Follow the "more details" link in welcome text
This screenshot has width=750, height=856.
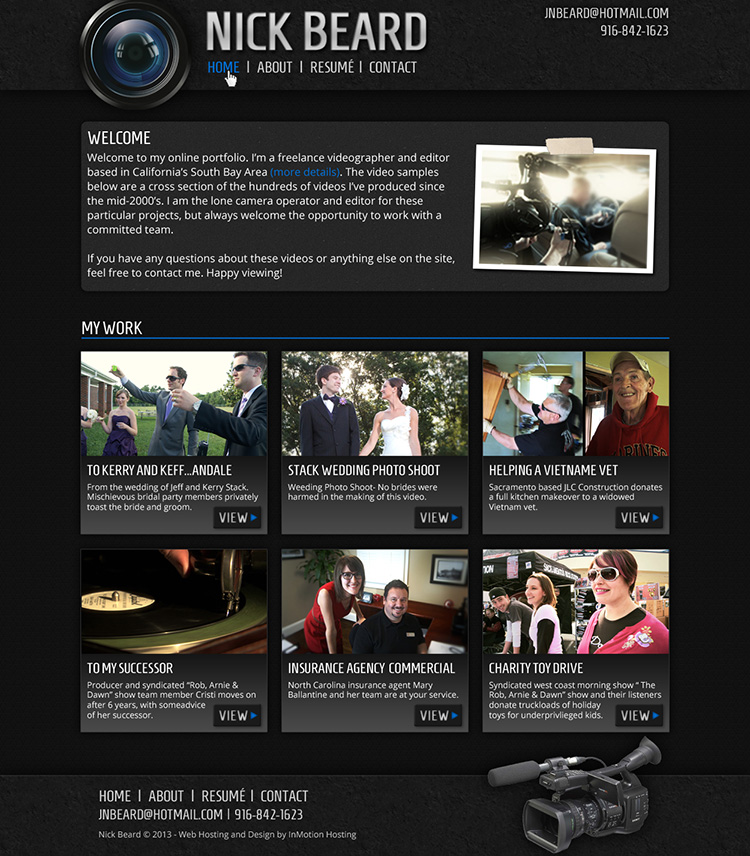[305, 172]
